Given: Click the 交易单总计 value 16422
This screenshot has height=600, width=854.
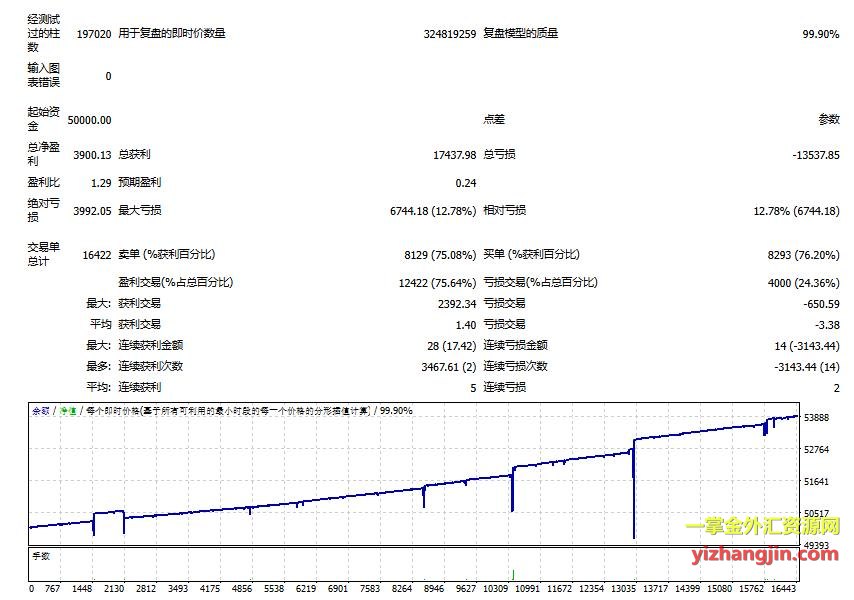Looking at the screenshot, I should click(x=96, y=256).
